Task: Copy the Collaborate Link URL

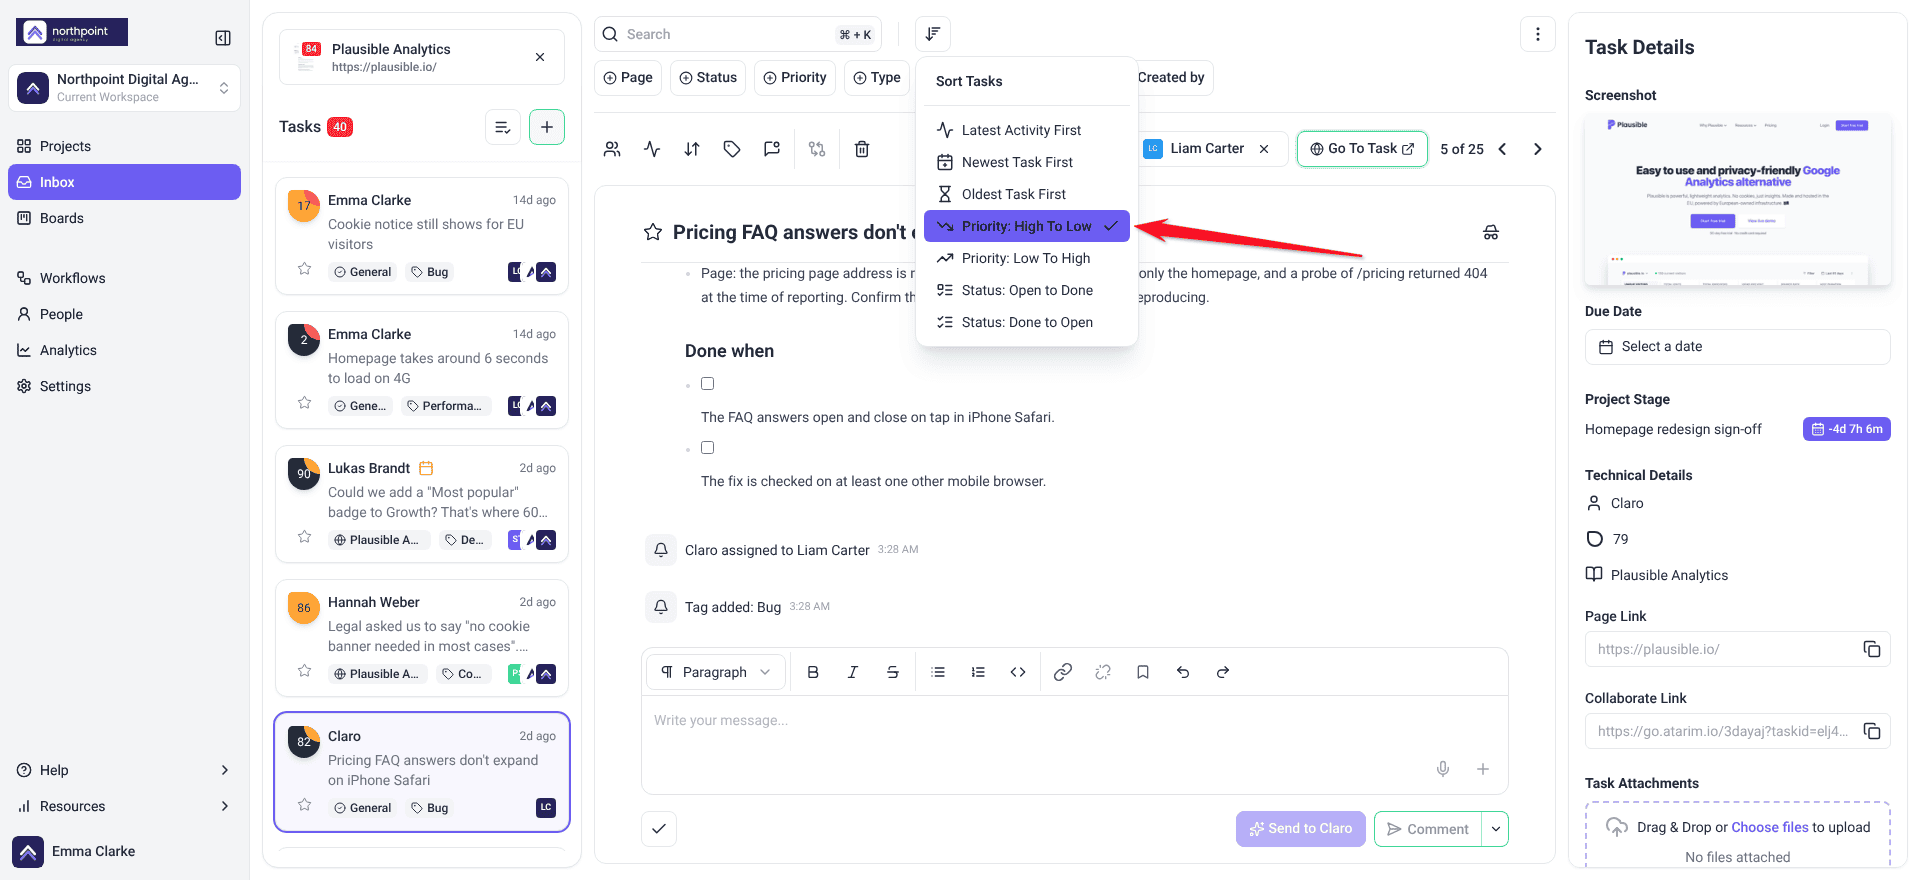Action: (1872, 731)
